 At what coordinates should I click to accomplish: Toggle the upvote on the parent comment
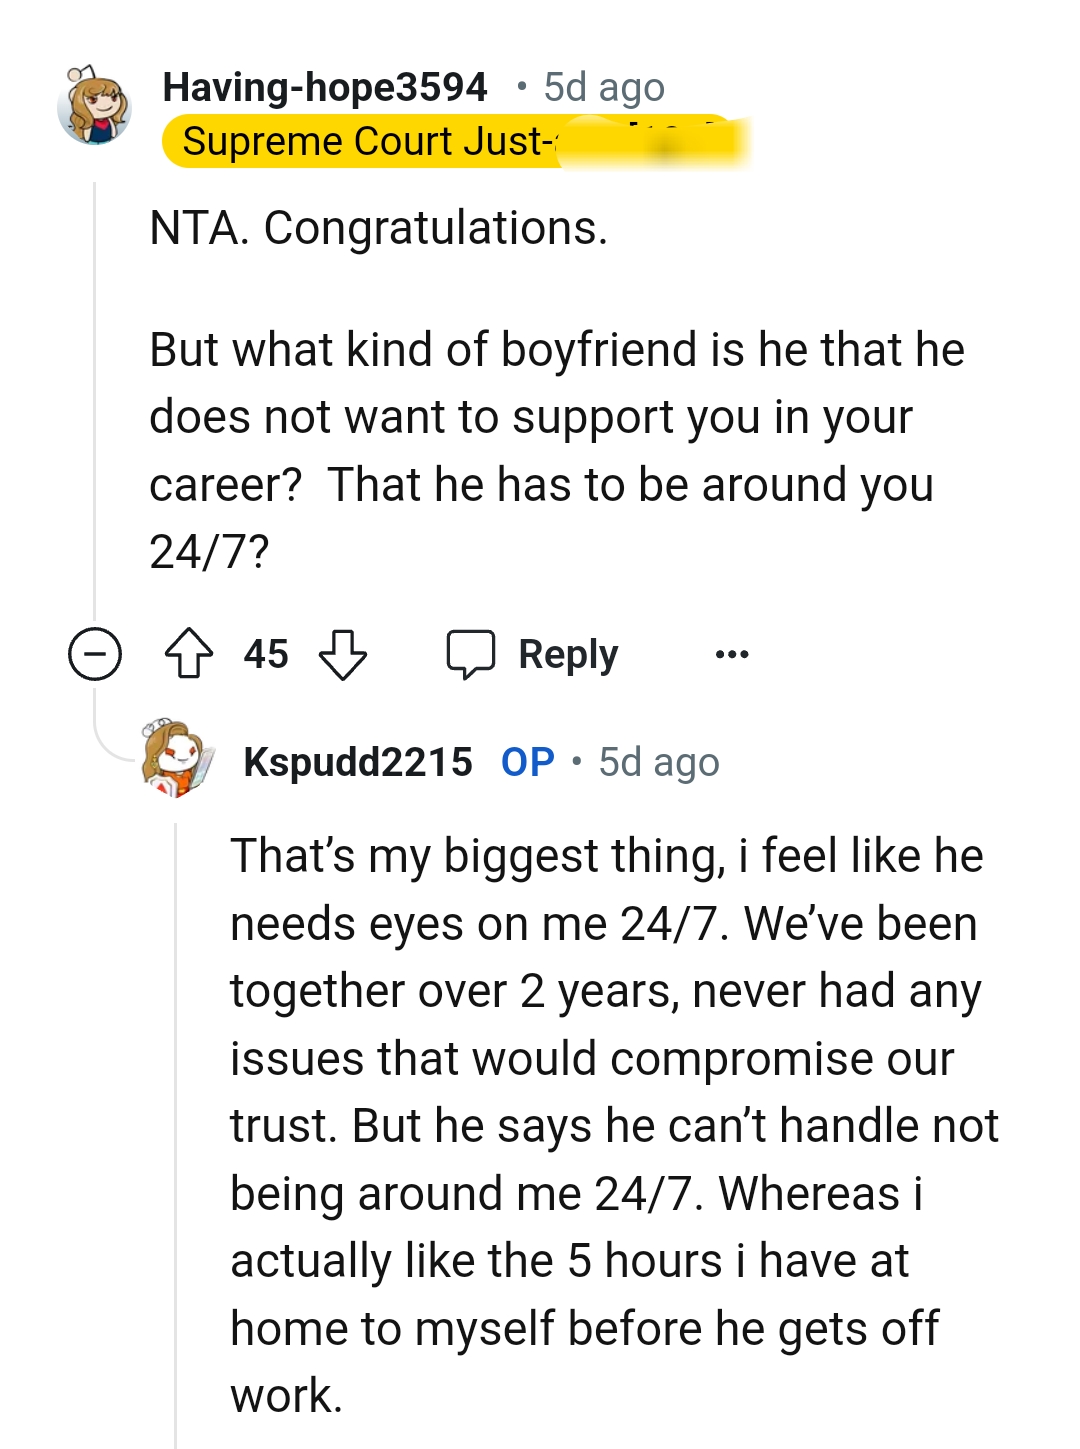pyautogui.click(x=189, y=654)
